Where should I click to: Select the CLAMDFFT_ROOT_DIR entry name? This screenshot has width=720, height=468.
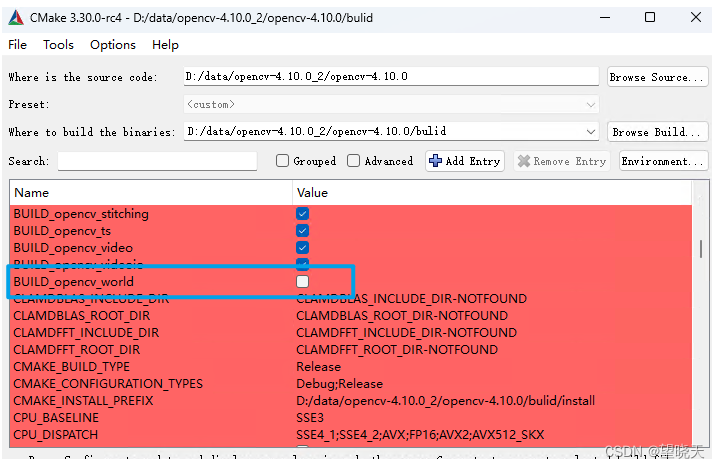tap(77, 350)
